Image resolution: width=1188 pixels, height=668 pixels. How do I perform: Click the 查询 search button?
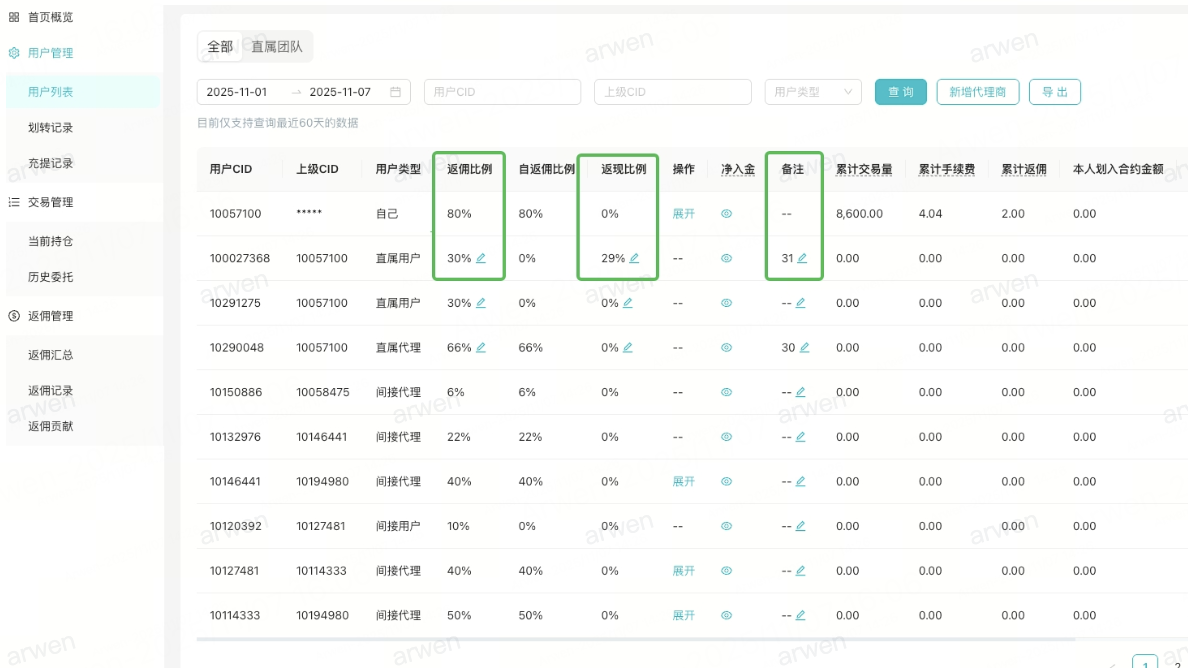coord(900,92)
